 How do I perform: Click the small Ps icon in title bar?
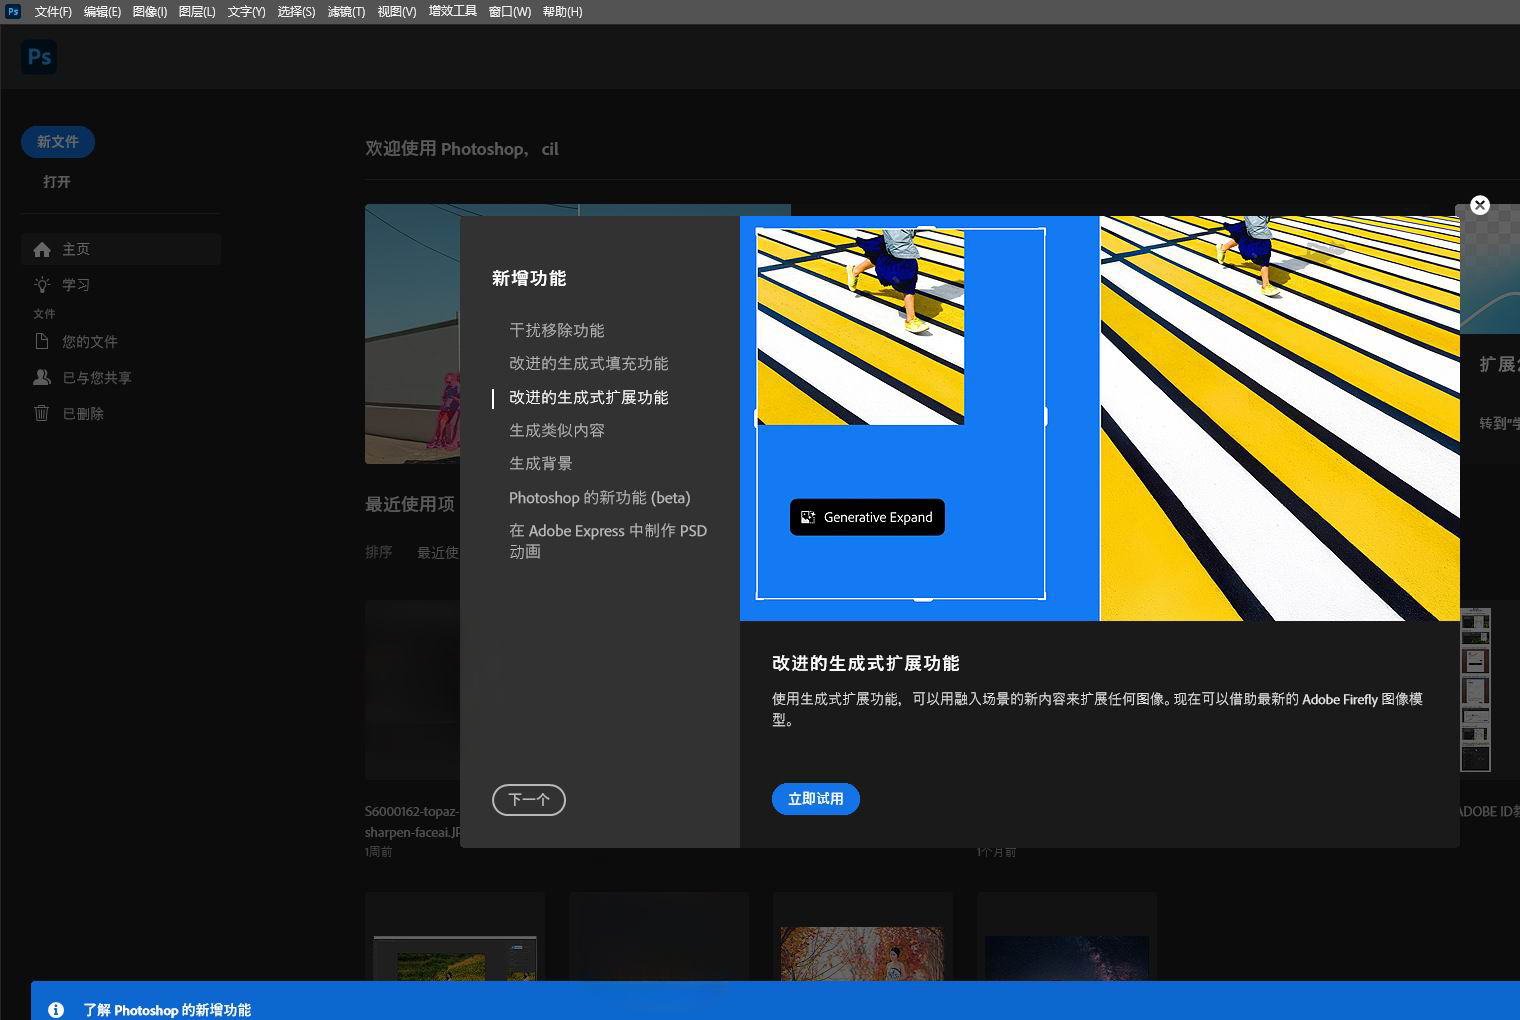click(13, 11)
